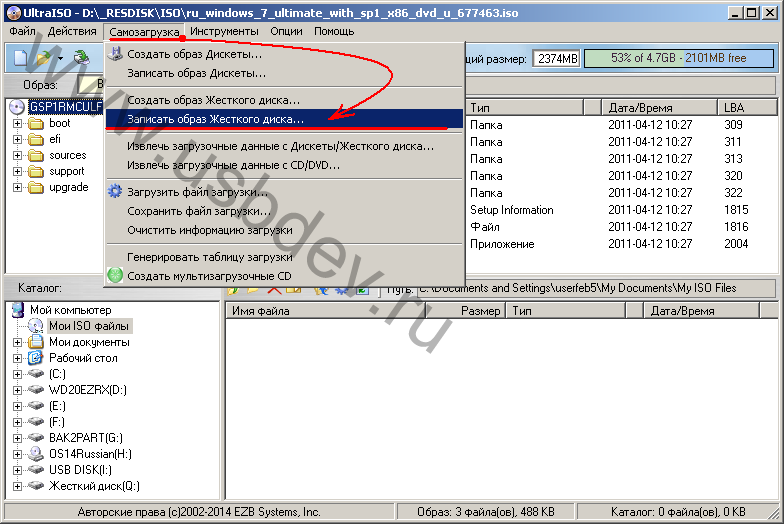Viewport: 784px width, 524px height.
Task: Click the Самозагрузка menu title
Action: pyautogui.click(x=144, y=32)
